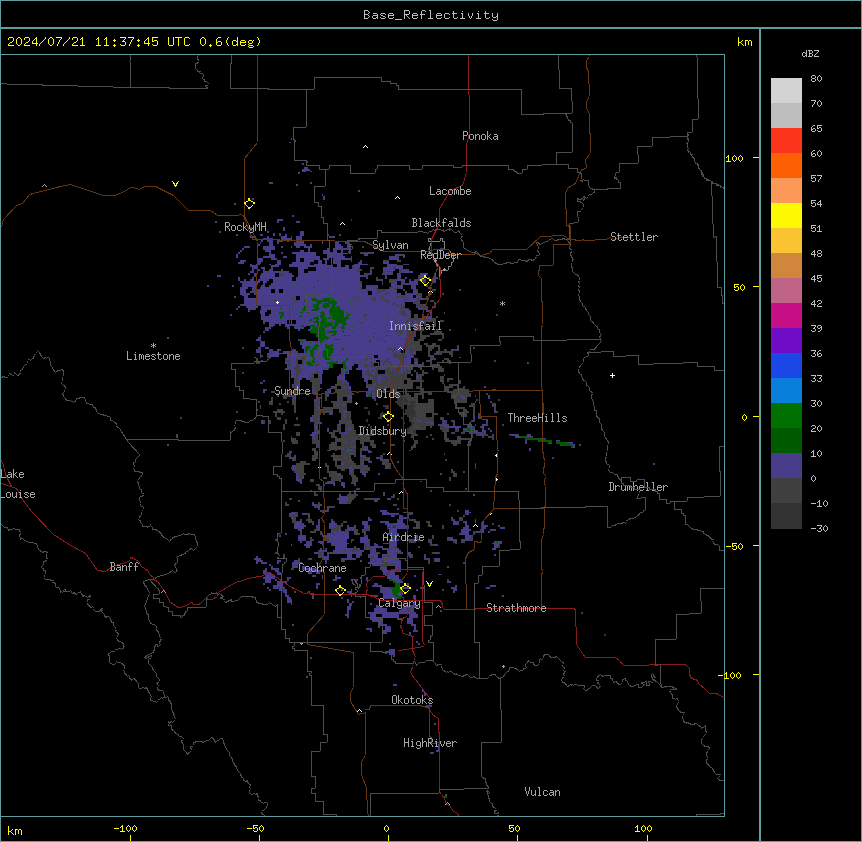Click the Olds town label
Viewport: 862px width, 842px height.
click(388, 394)
